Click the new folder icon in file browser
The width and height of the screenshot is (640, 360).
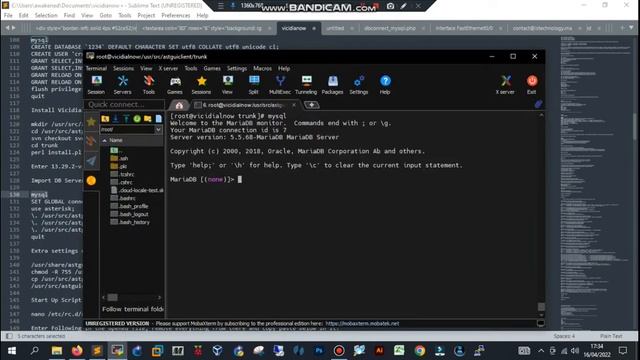click(147, 119)
